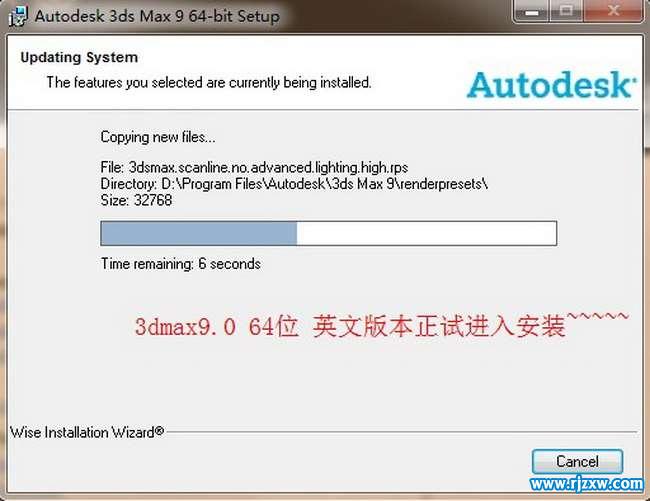Click the Autodesk logo
650x501 pixels.
pos(551,85)
